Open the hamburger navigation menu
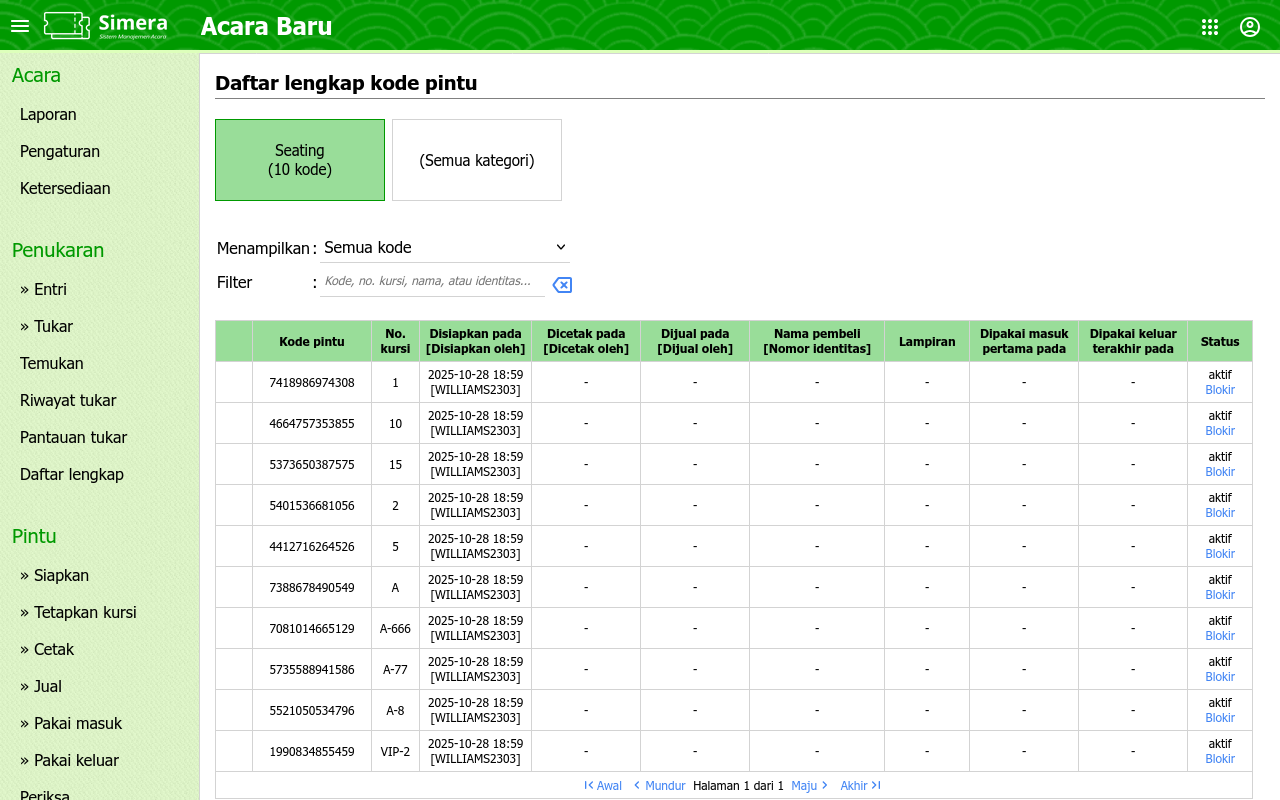1280x800 pixels. [x=20, y=26]
